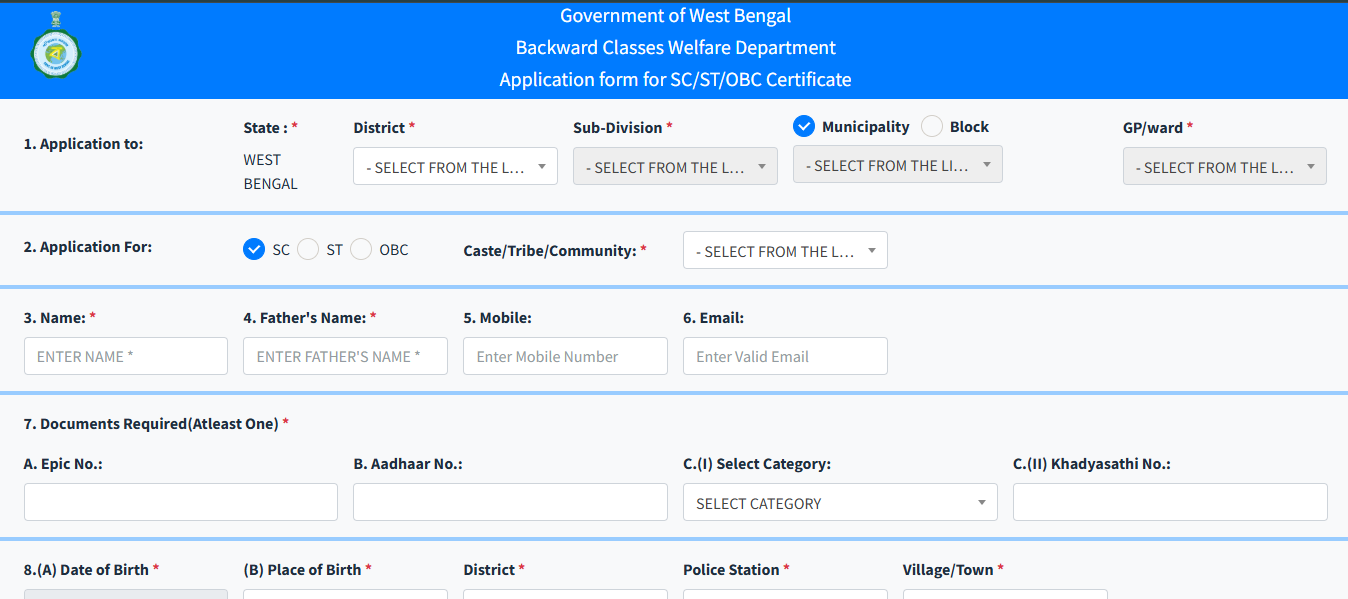
Task: Select the ST application option
Action: tap(308, 249)
